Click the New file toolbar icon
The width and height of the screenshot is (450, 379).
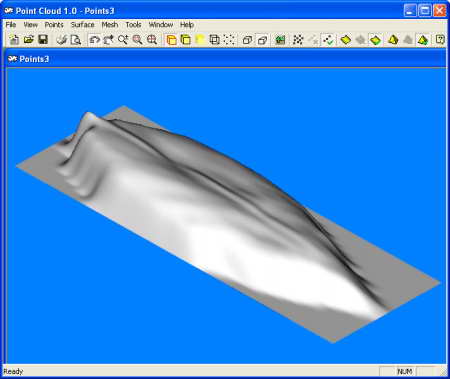click(x=14, y=40)
